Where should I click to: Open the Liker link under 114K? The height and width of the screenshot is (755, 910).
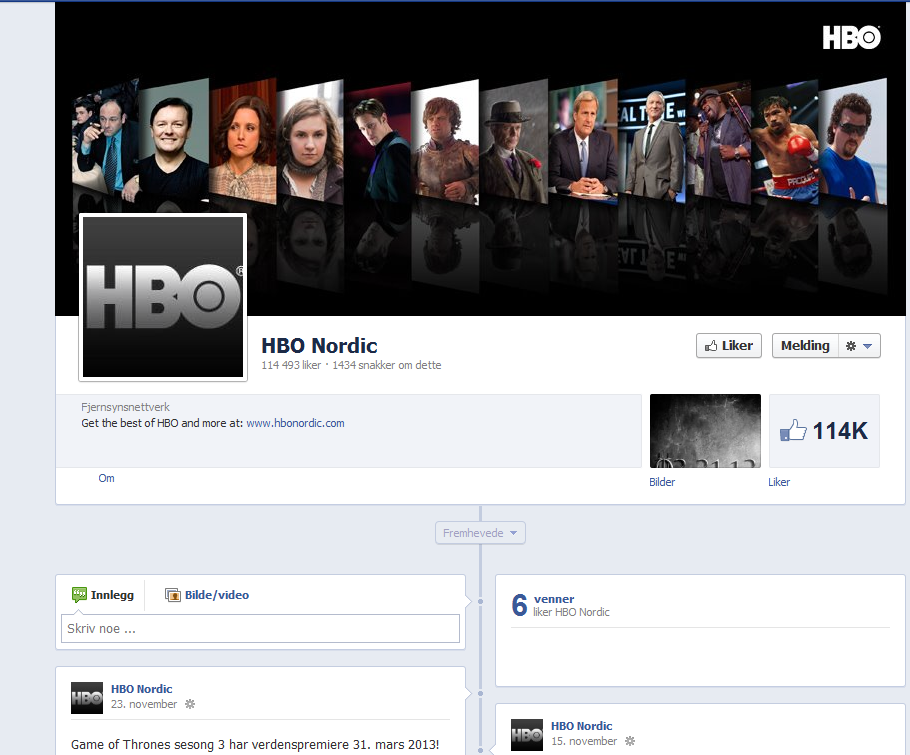pos(779,482)
